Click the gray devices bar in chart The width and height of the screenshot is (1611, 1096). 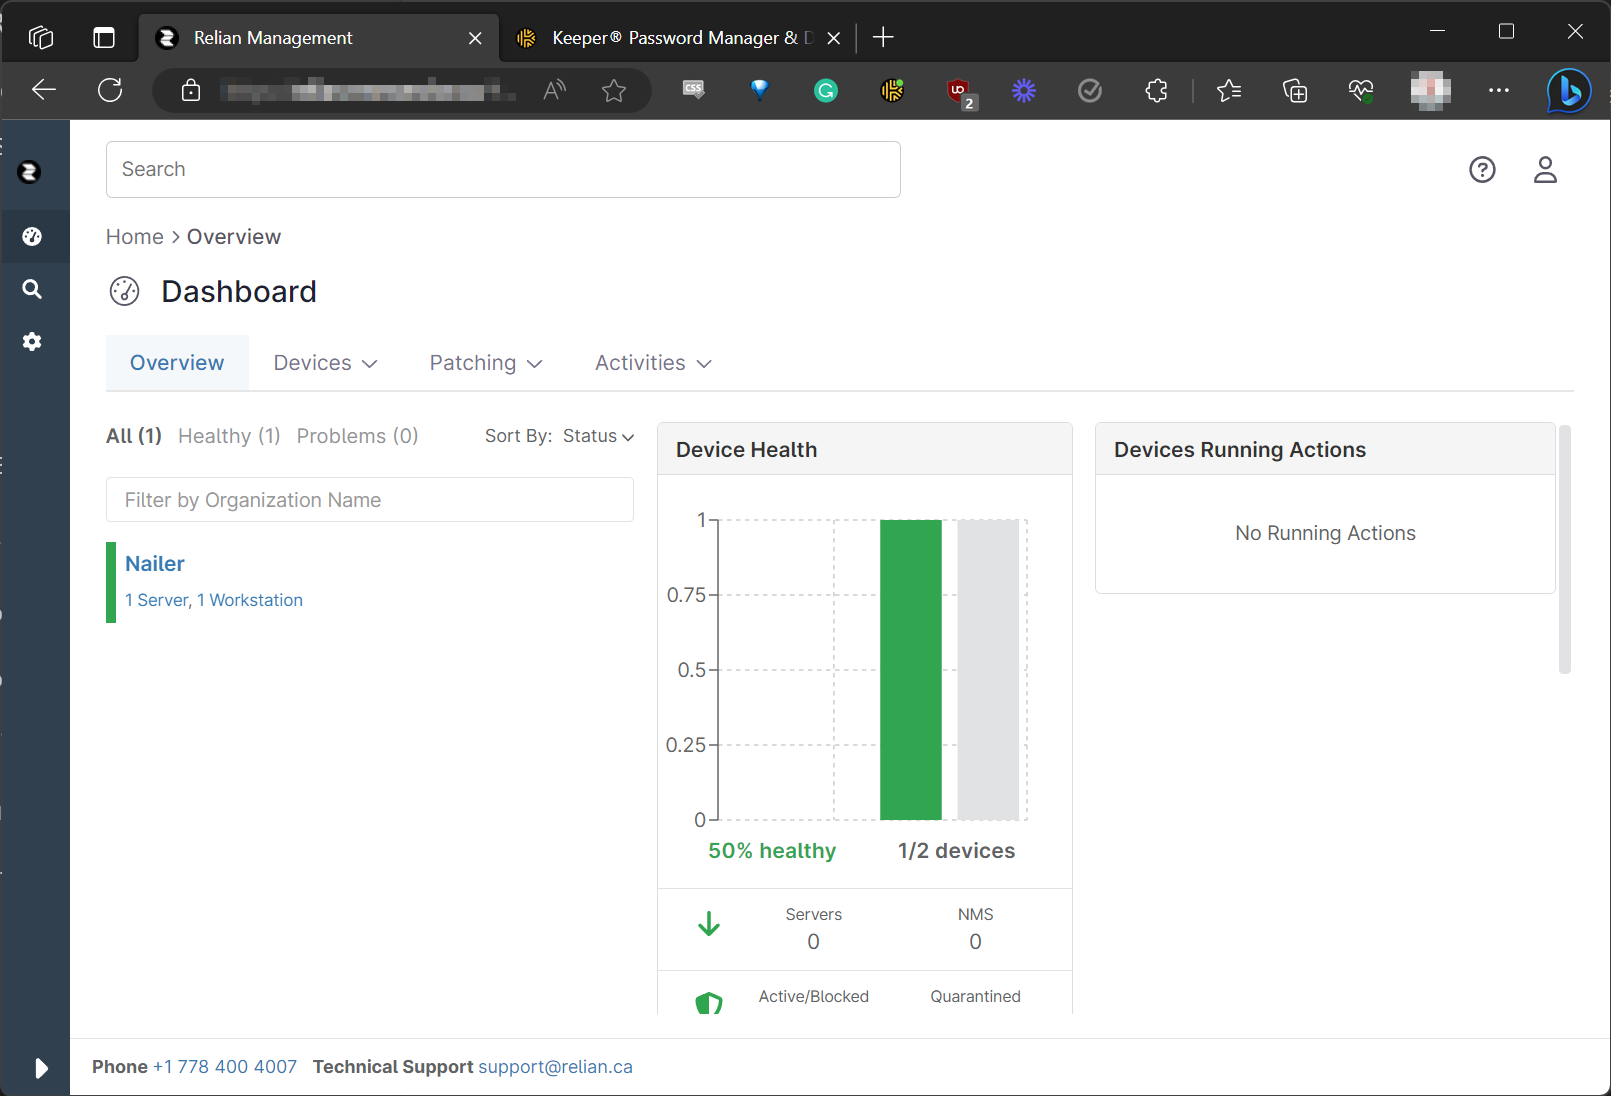(x=988, y=670)
